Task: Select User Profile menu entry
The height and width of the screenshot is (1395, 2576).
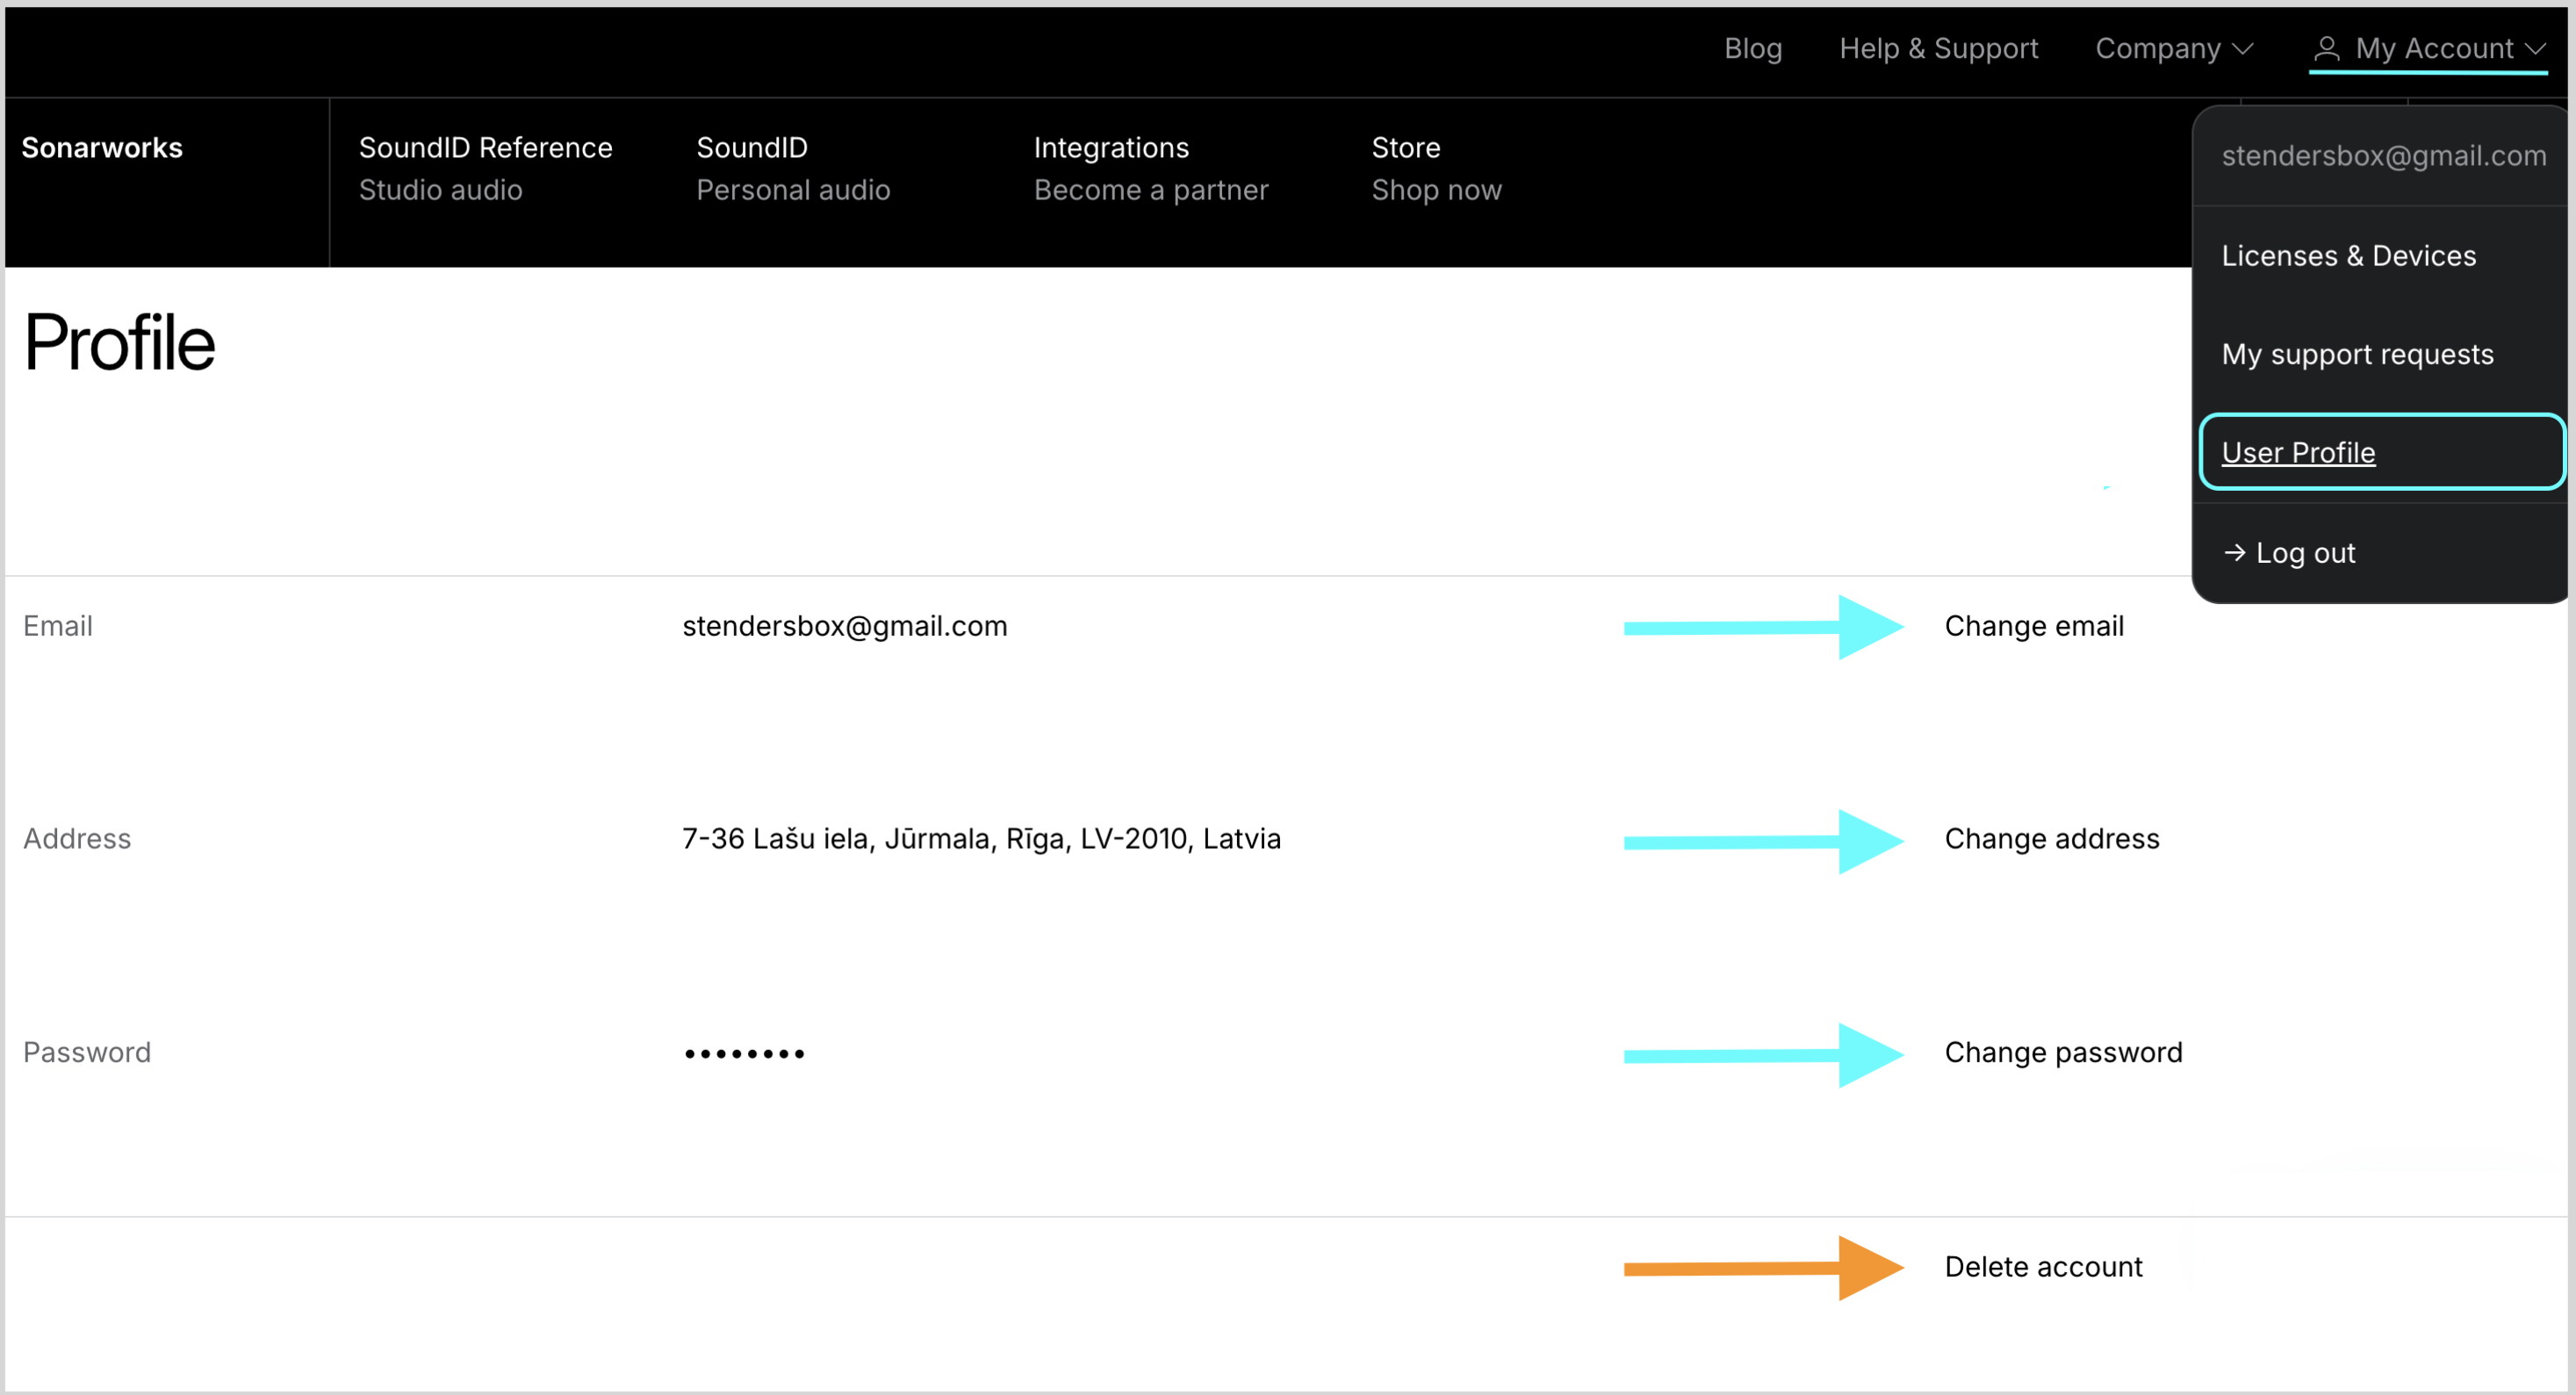Action: tap(2381, 452)
